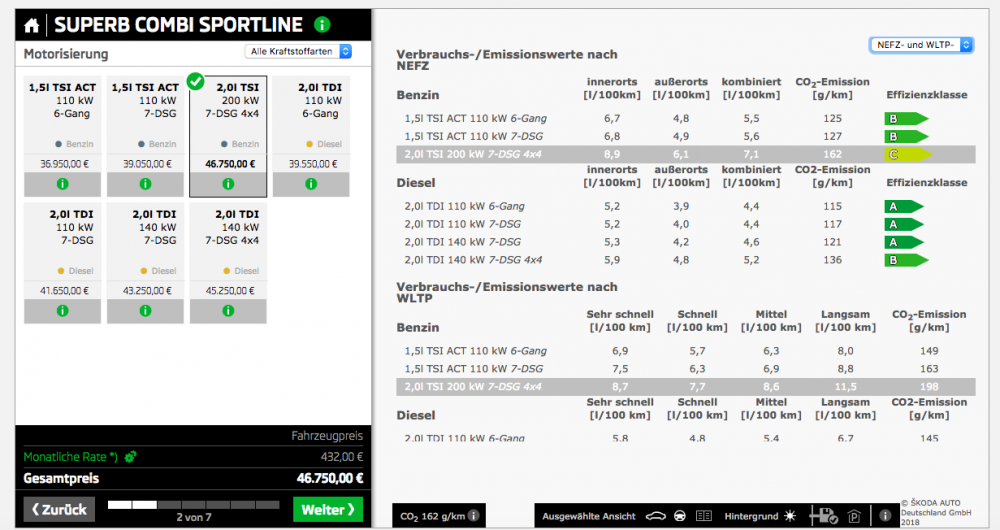Open Superb Combi Sportline info icon
Screen dimensions: 1000x530
(x=322, y=25)
